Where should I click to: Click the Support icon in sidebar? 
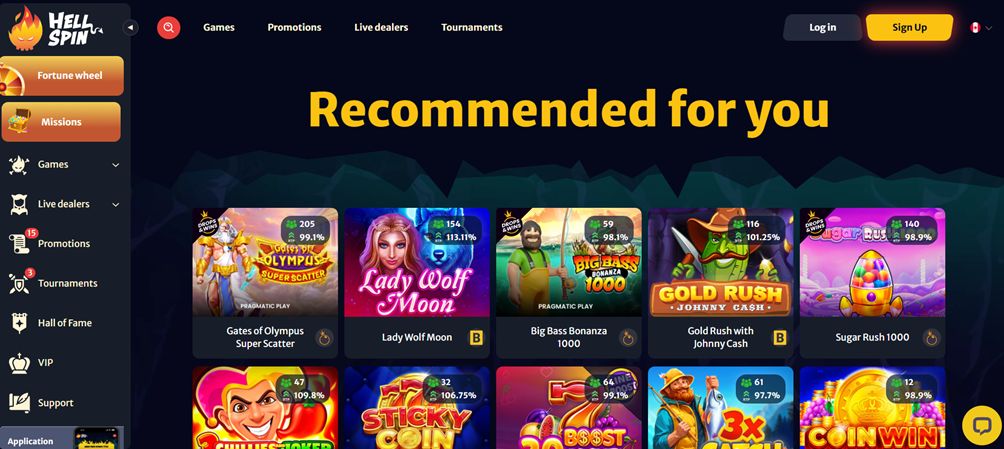[19, 403]
